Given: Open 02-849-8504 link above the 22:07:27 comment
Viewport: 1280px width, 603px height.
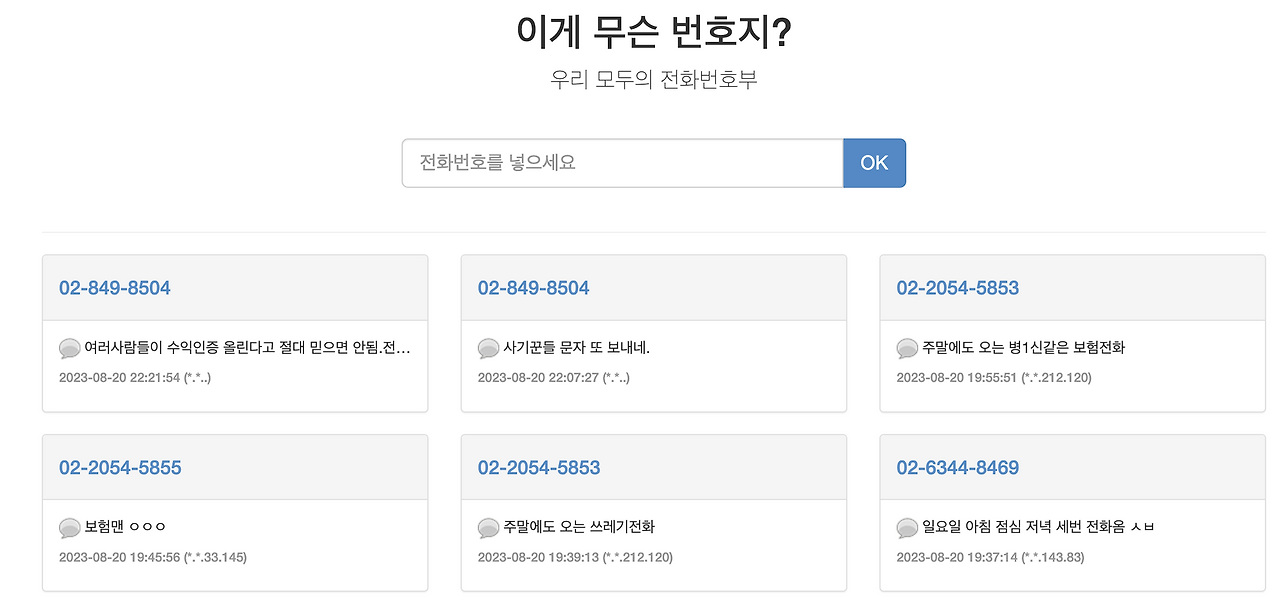Looking at the screenshot, I should (534, 288).
